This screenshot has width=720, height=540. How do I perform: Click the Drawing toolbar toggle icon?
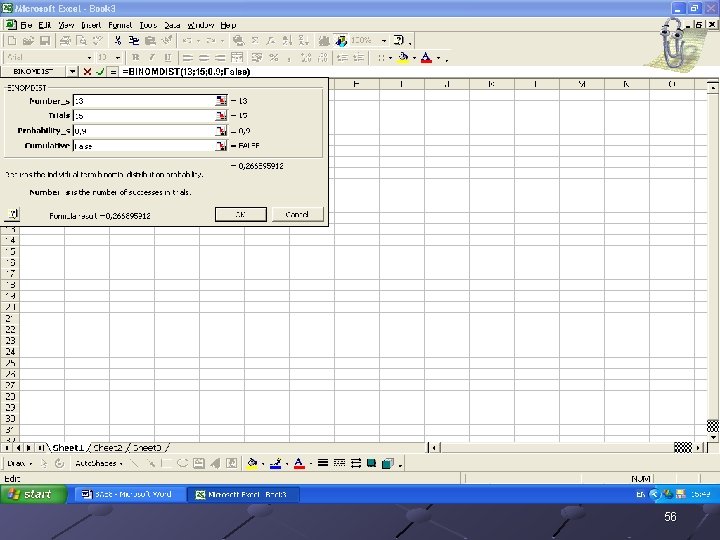(x=341, y=41)
